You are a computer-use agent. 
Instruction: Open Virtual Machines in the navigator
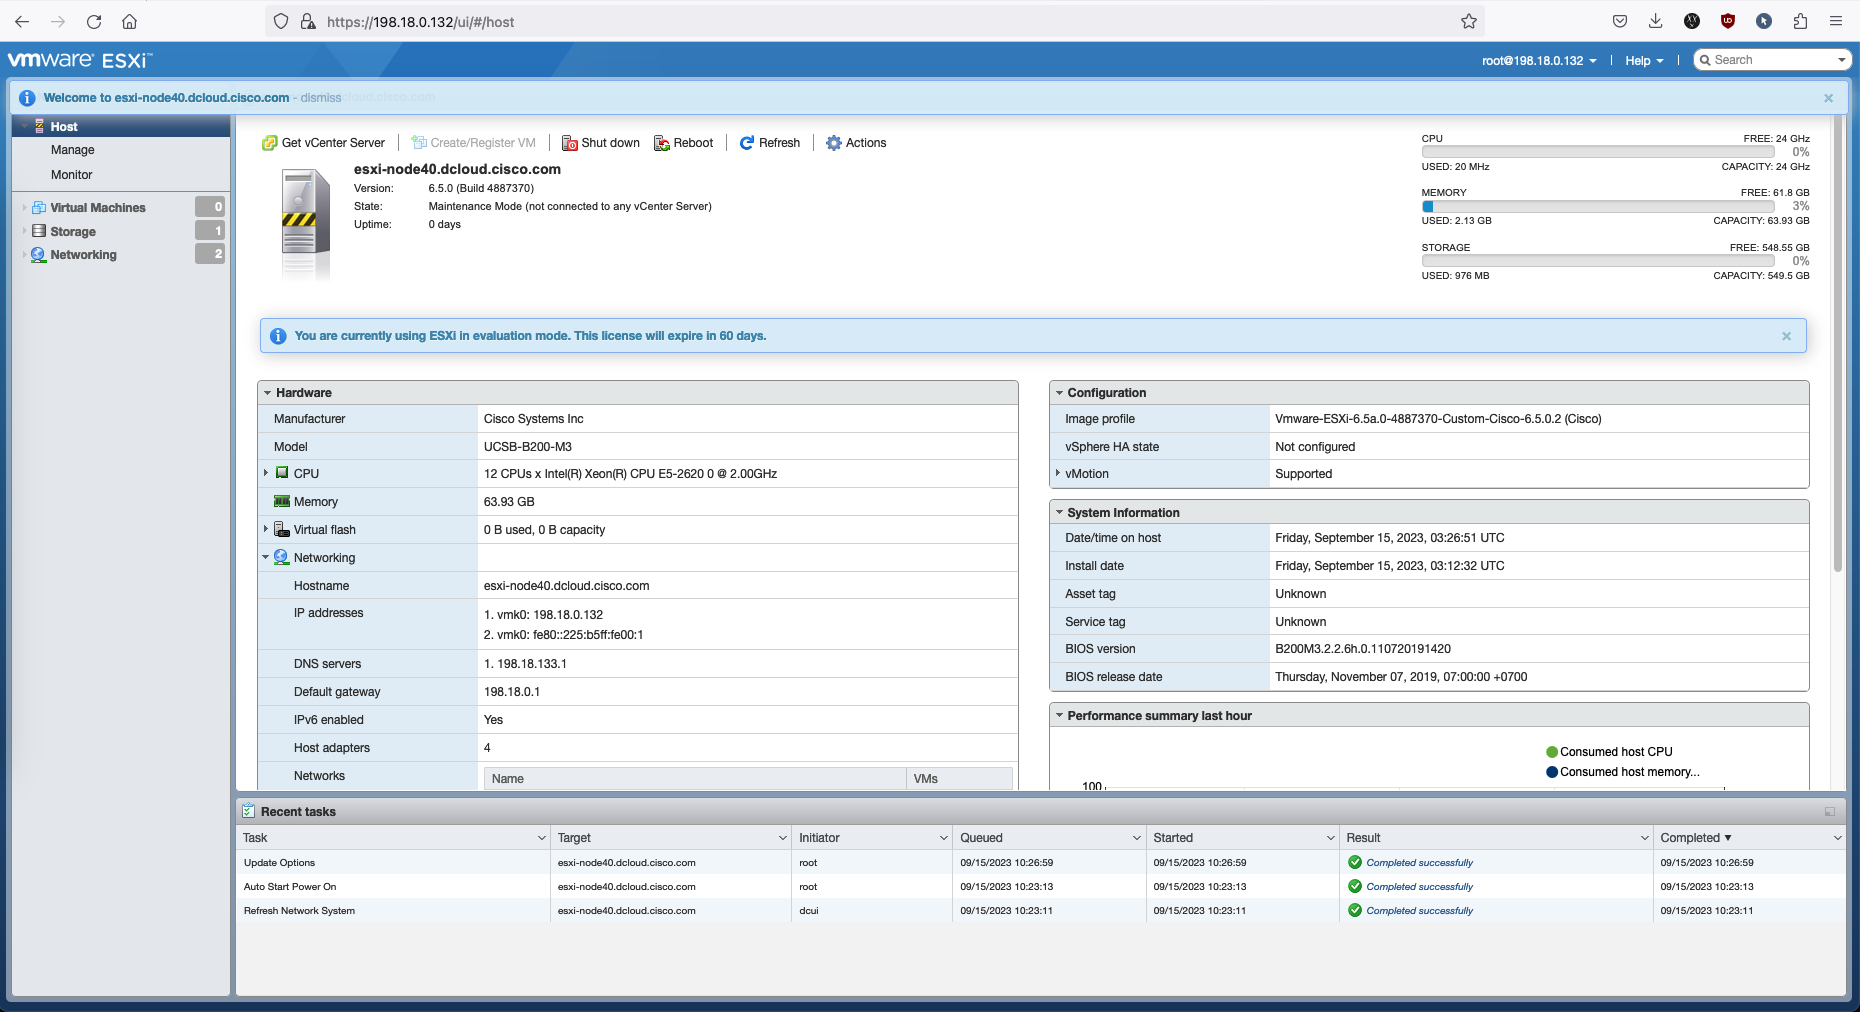(x=98, y=208)
